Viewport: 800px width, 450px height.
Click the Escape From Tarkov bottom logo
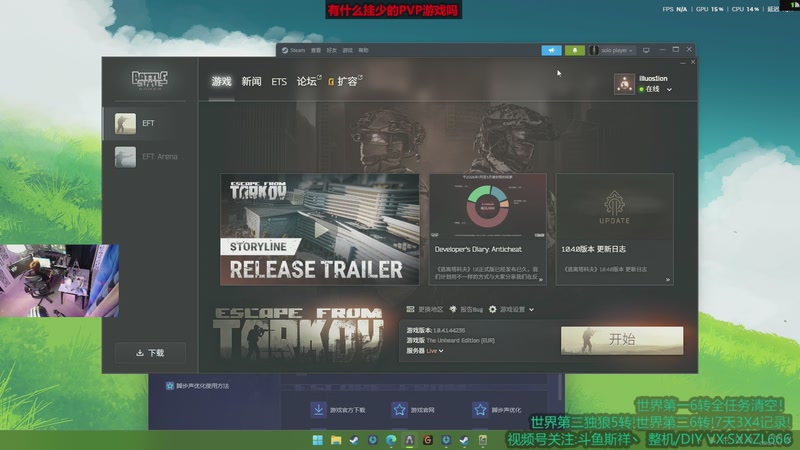point(298,334)
